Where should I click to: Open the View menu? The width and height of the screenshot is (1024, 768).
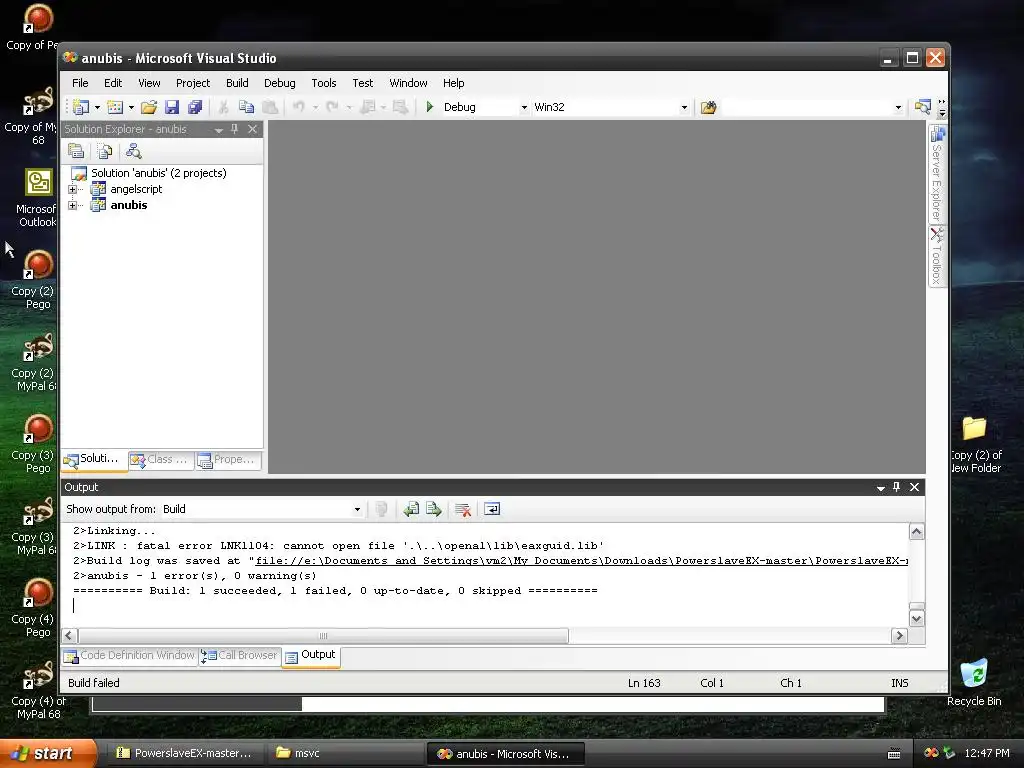(149, 83)
